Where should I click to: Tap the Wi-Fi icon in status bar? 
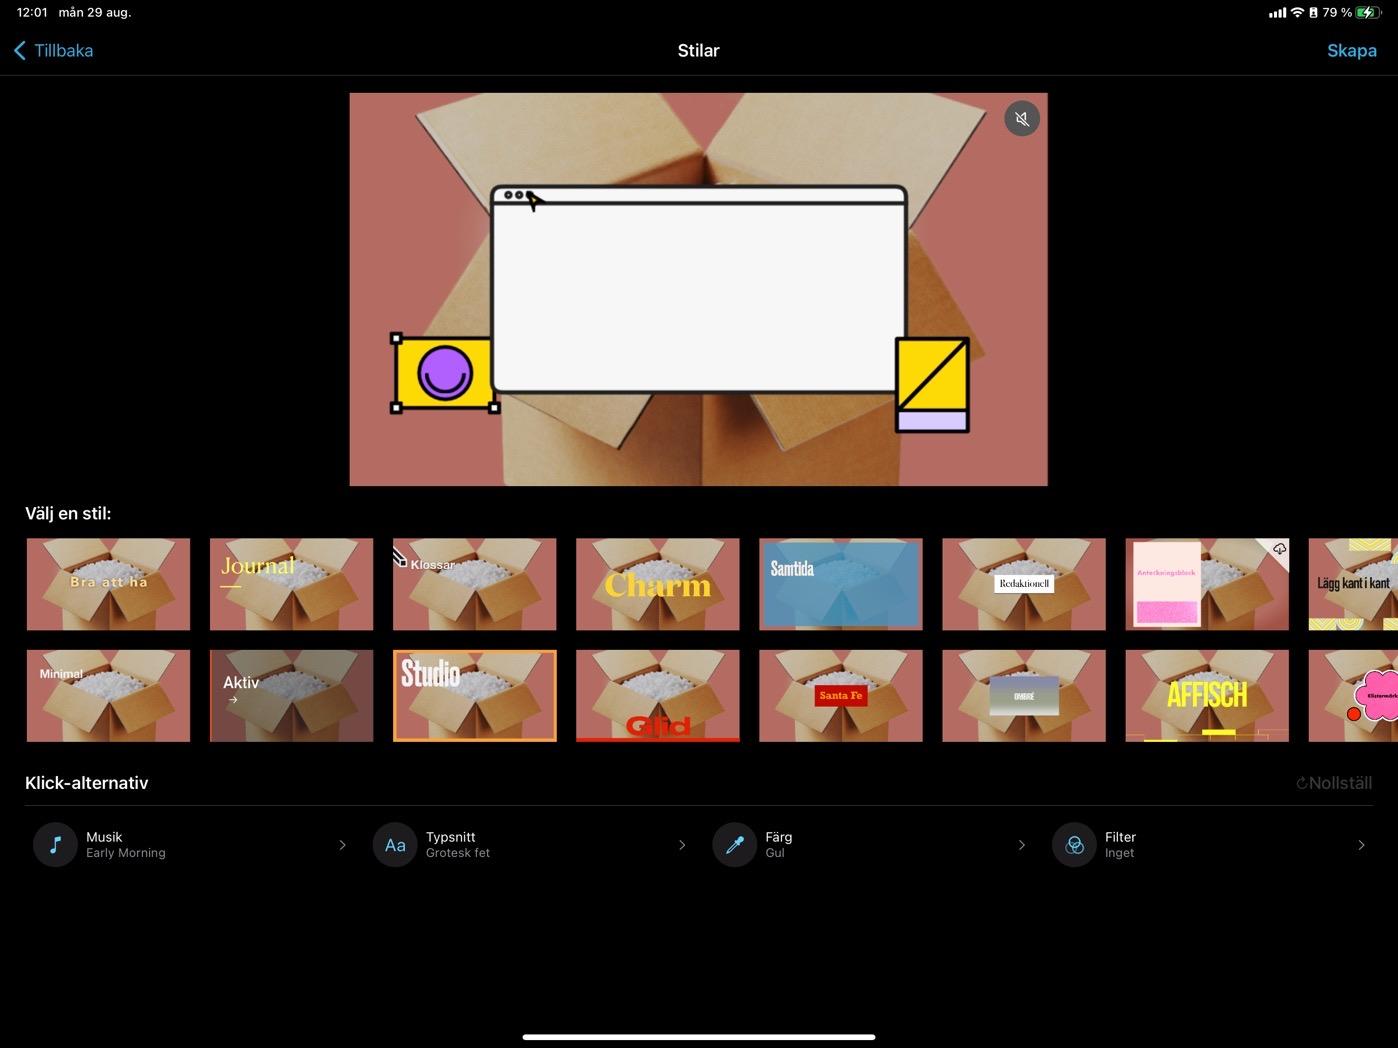point(1297,12)
